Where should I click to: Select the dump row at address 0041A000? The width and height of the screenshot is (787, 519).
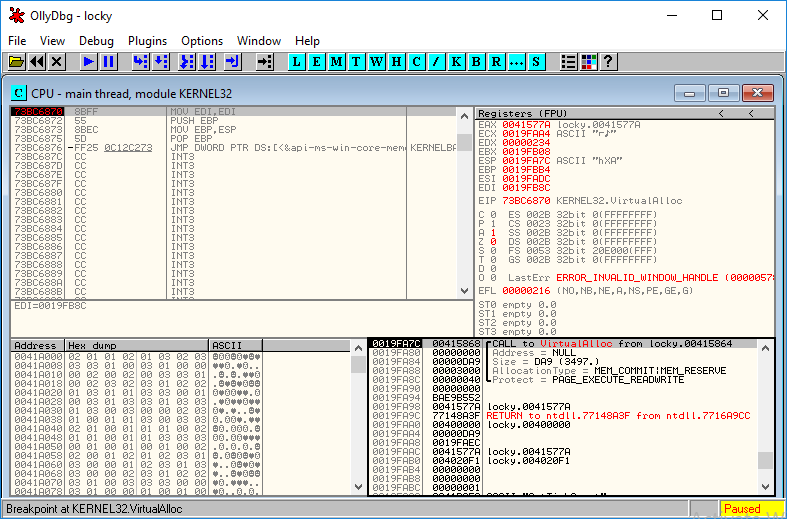137,356
